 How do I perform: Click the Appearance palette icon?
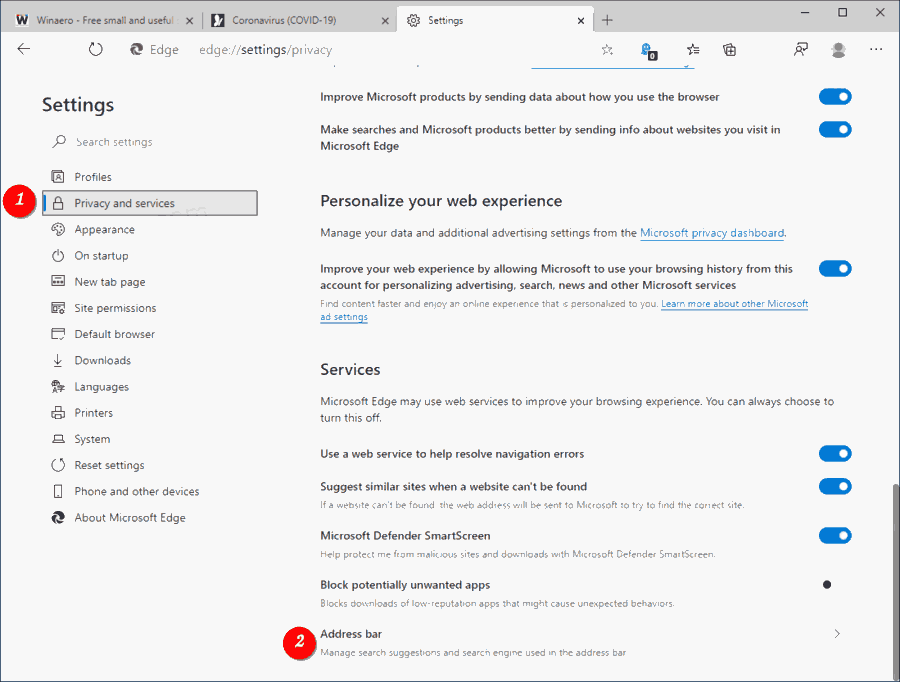[58, 229]
